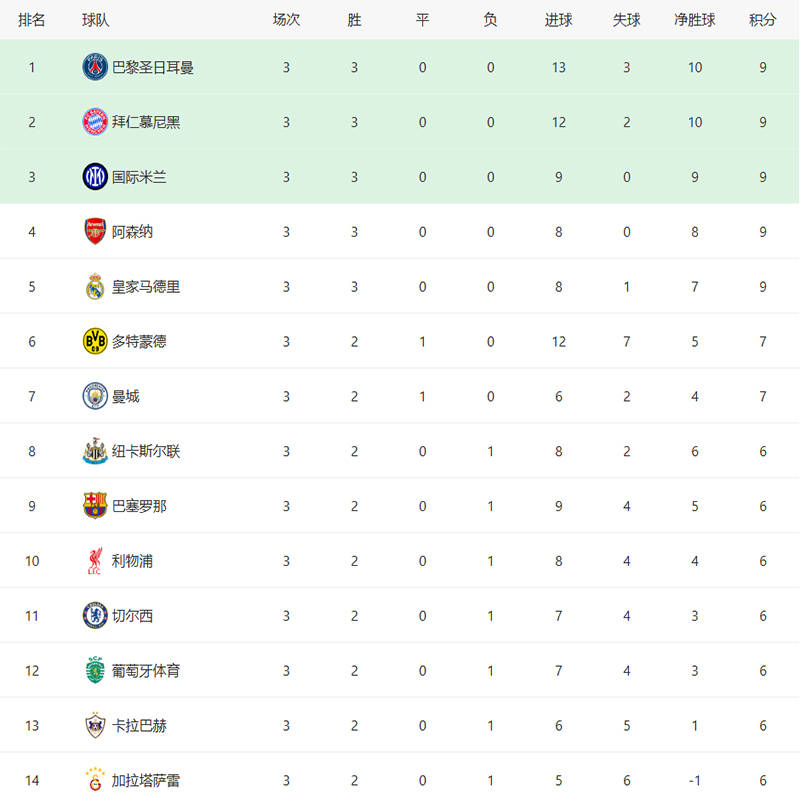This screenshot has height=800, width=800.
Task: Sort table by 积分 column header
Action: (762, 20)
